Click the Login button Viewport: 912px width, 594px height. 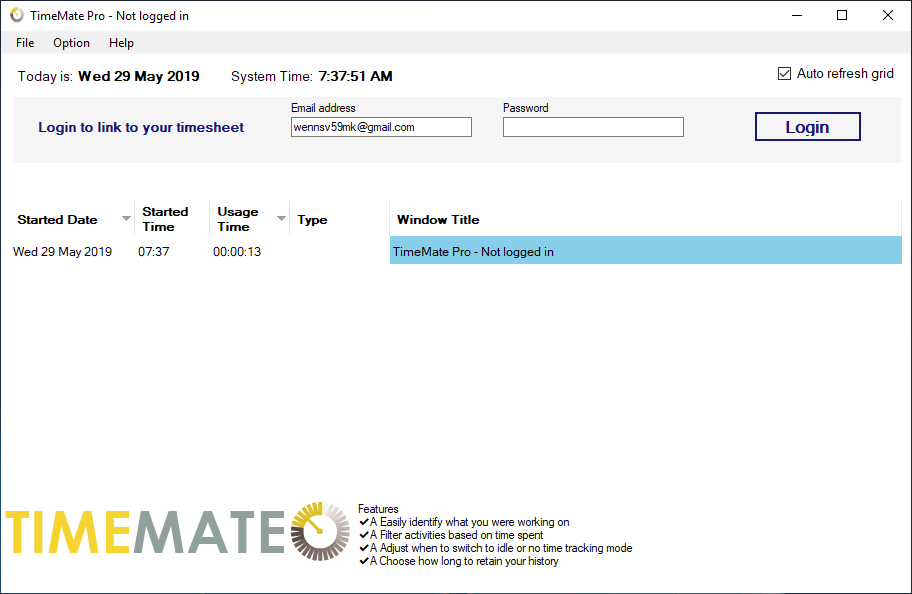point(807,126)
